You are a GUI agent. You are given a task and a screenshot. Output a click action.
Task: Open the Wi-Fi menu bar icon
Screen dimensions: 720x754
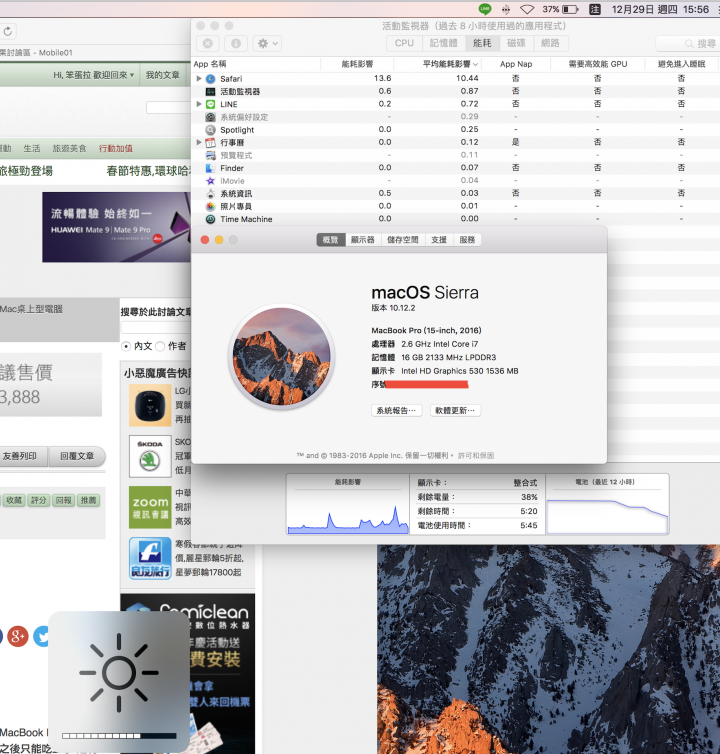click(x=527, y=9)
